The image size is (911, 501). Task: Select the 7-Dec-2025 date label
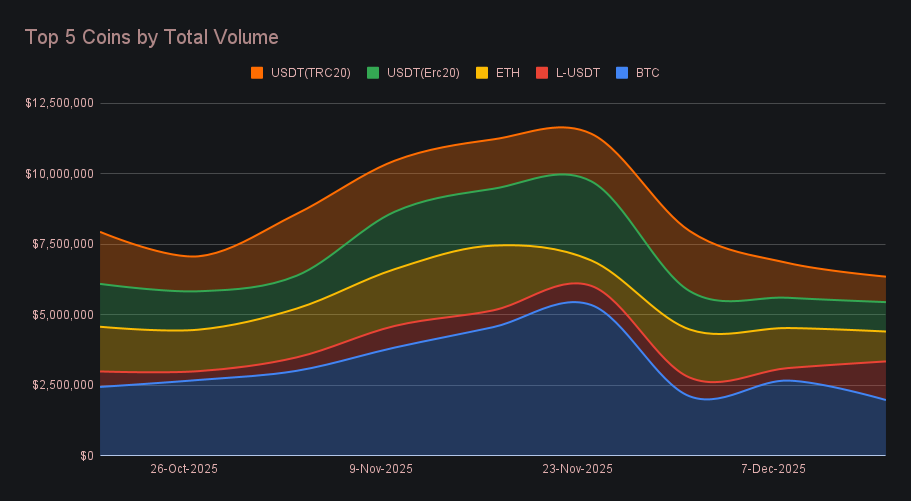[x=773, y=468]
